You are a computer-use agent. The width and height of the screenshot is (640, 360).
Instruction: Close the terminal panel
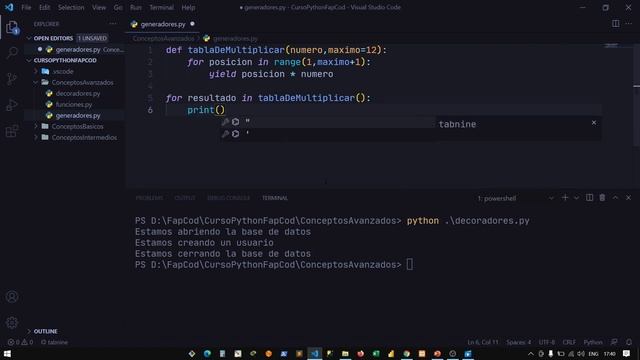pyautogui.click(x=628, y=198)
